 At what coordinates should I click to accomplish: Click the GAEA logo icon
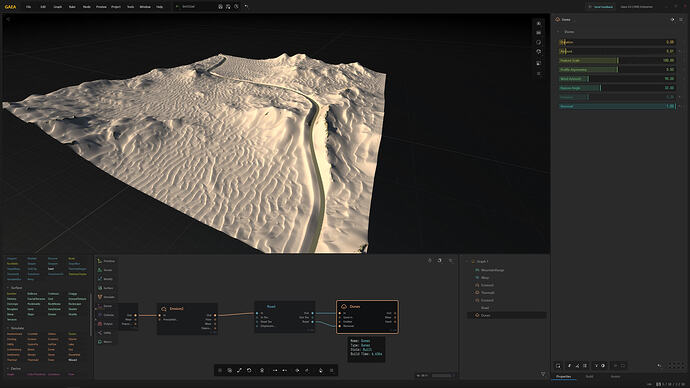coord(10,7)
